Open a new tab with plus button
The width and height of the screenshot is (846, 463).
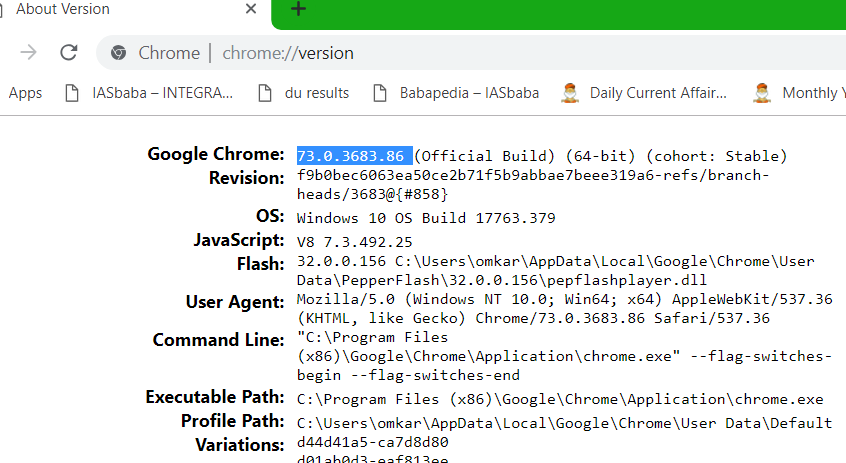tap(298, 9)
